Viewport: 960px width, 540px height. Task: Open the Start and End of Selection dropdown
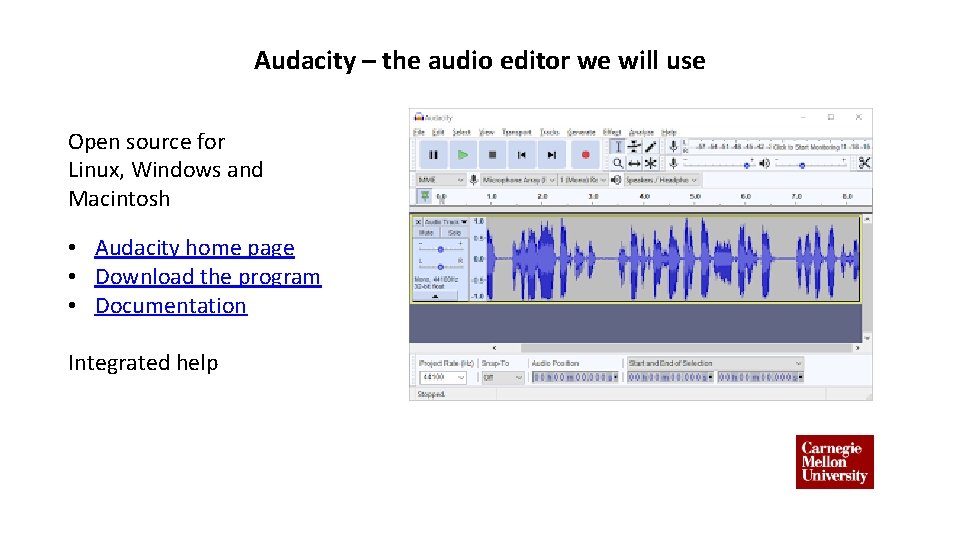(714, 363)
